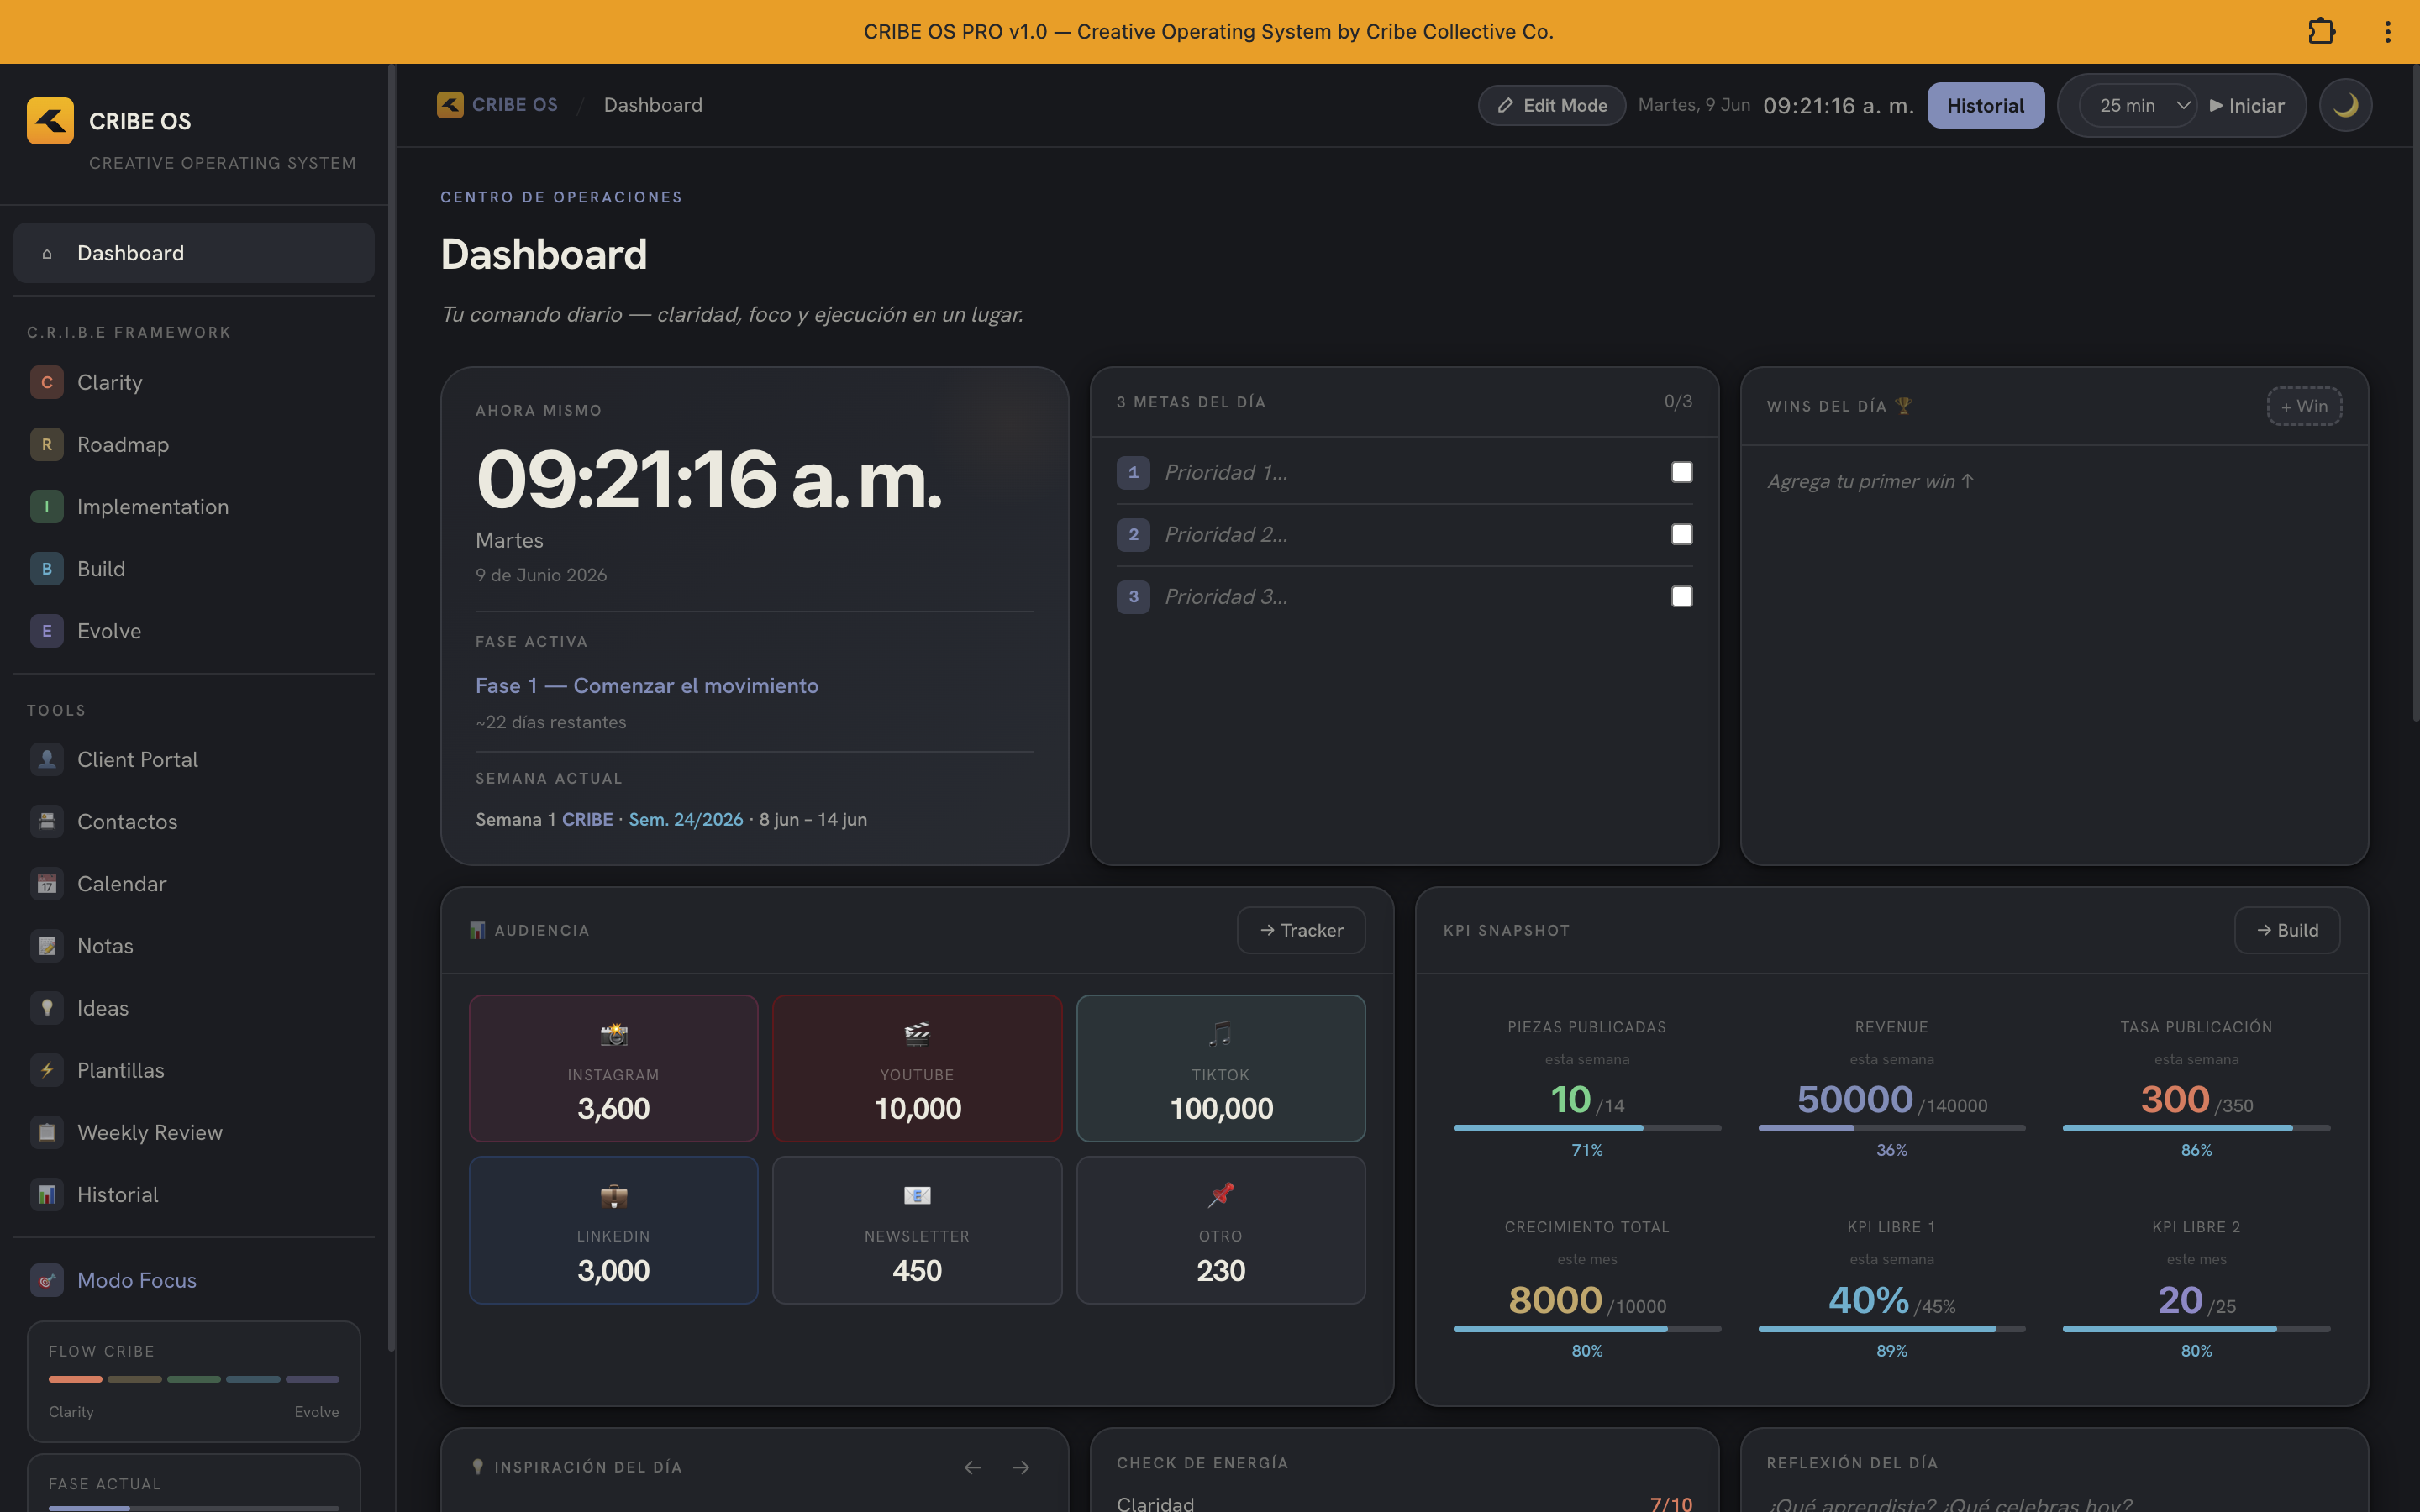Viewport: 2420px width, 1512px height.
Task: Open the 25 min timer dropdown
Action: (2138, 105)
